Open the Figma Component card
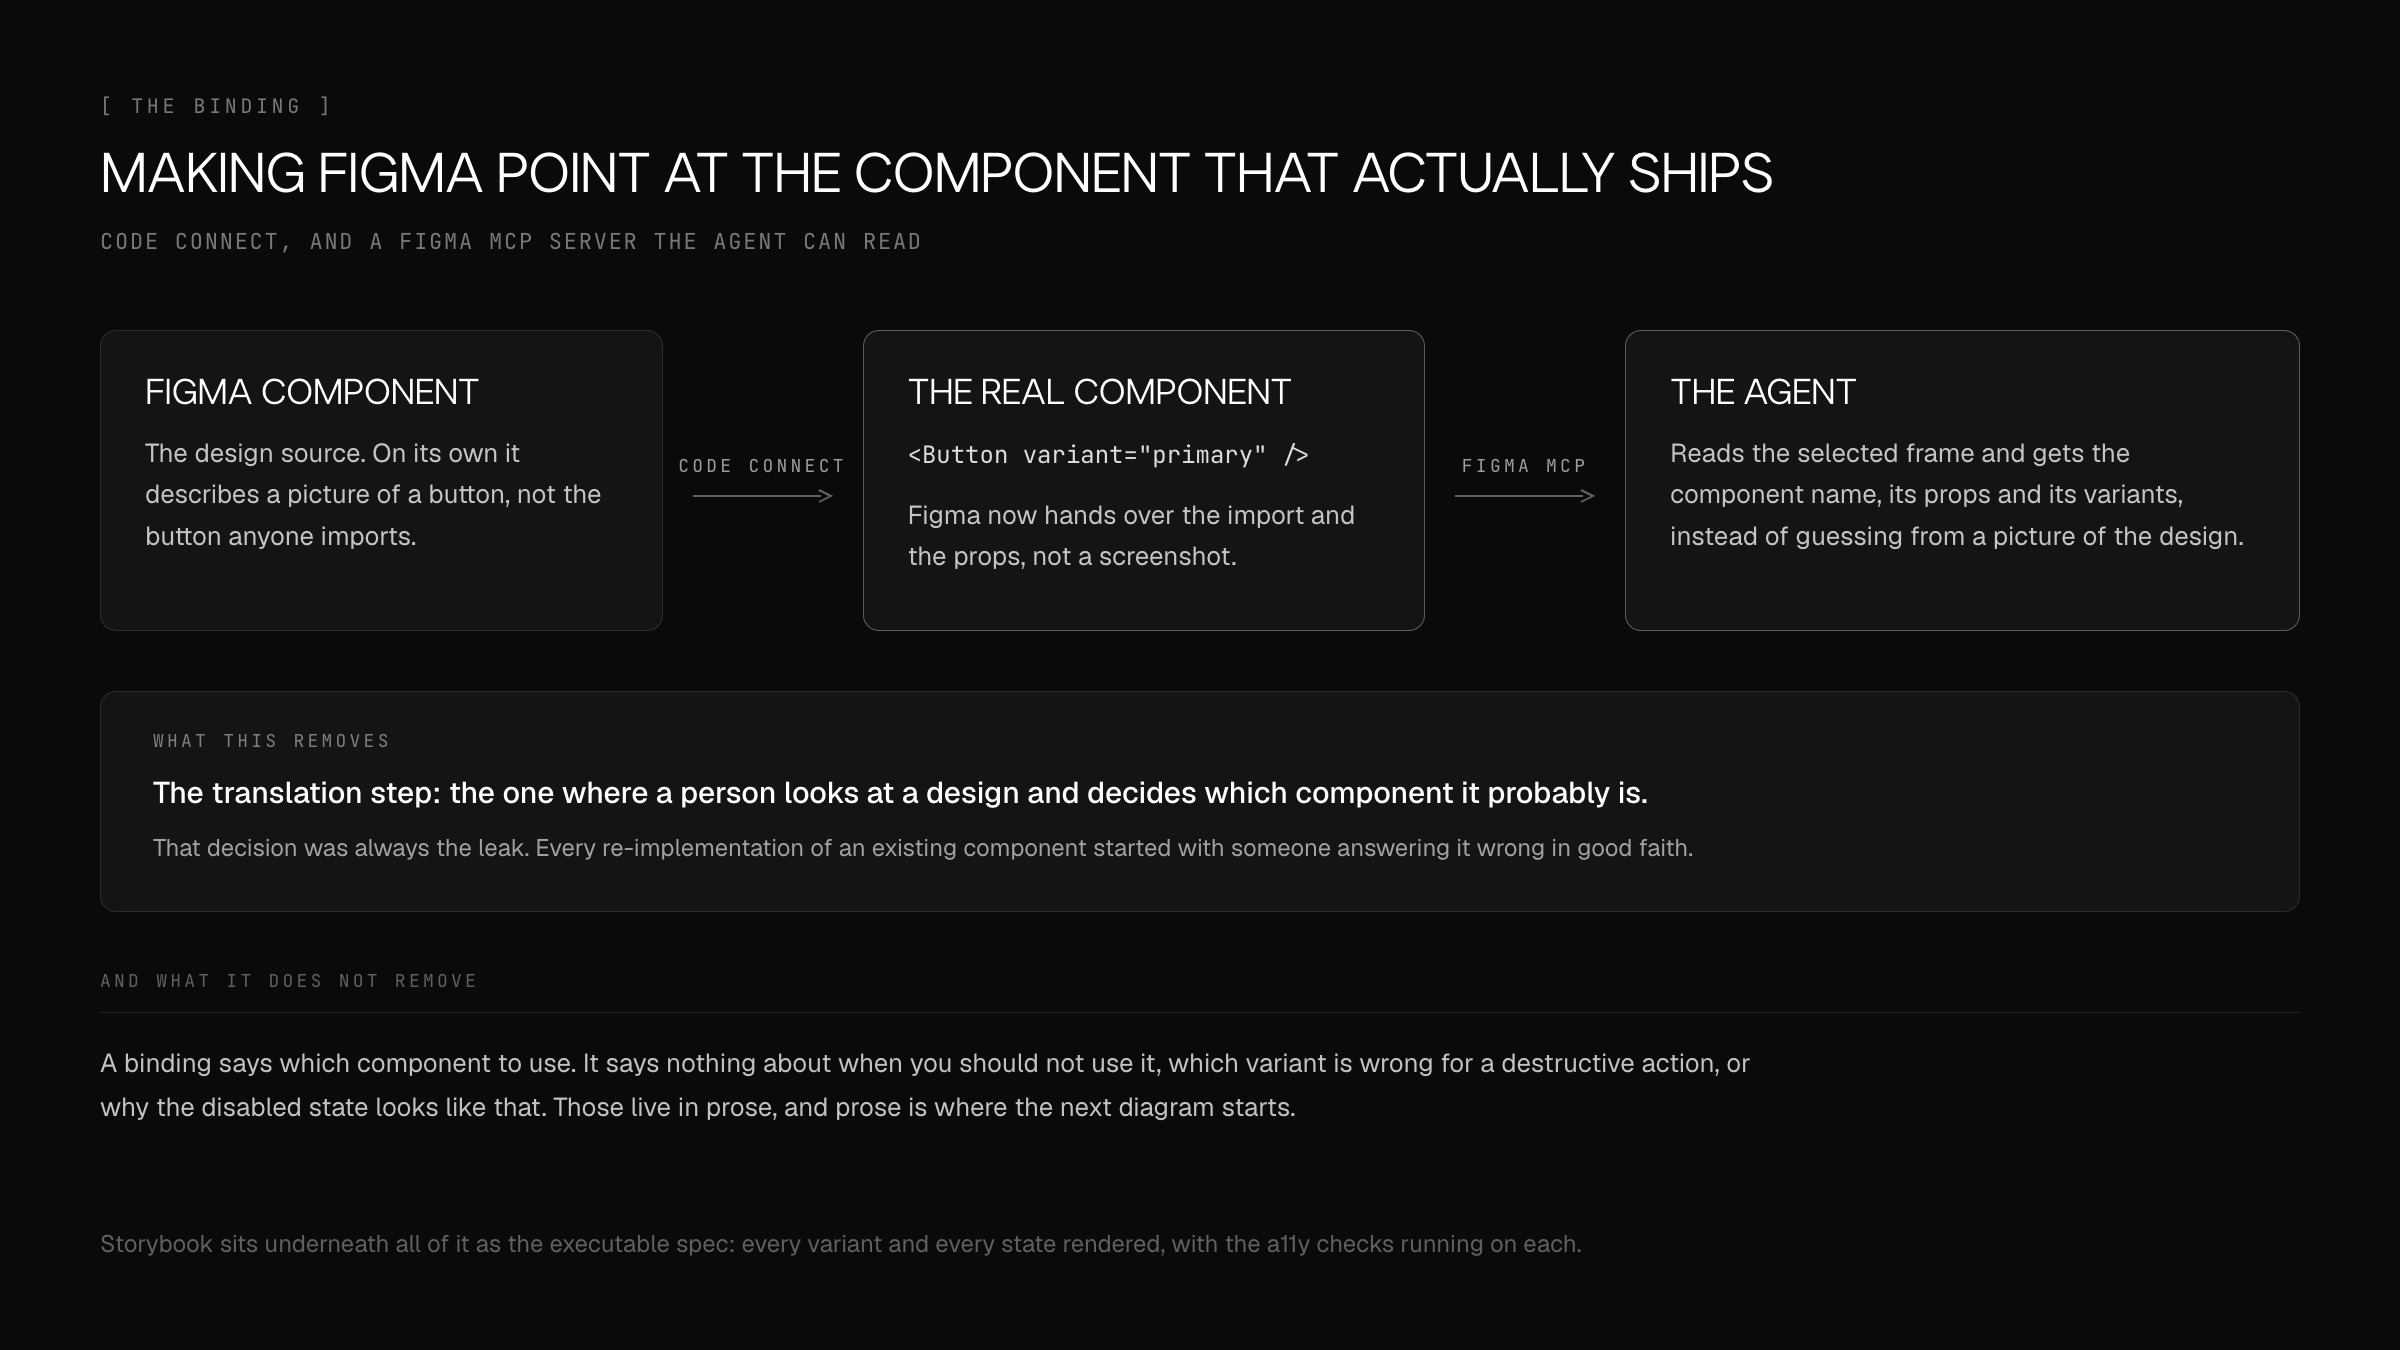 [381, 480]
